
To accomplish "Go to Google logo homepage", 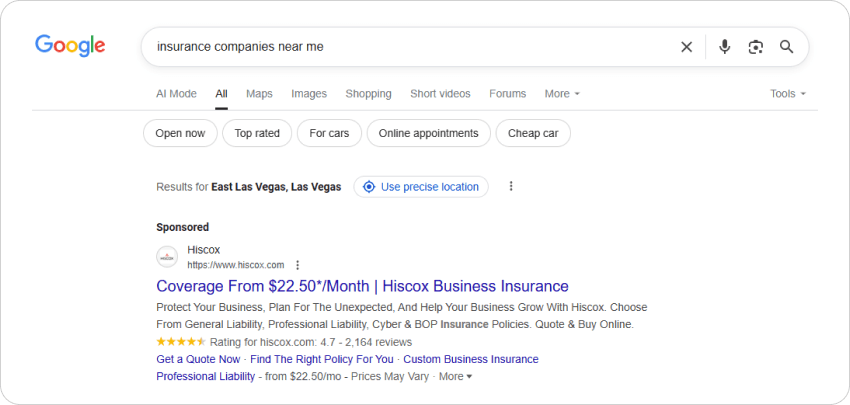I will pyautogui.click(x=70, y=46).
